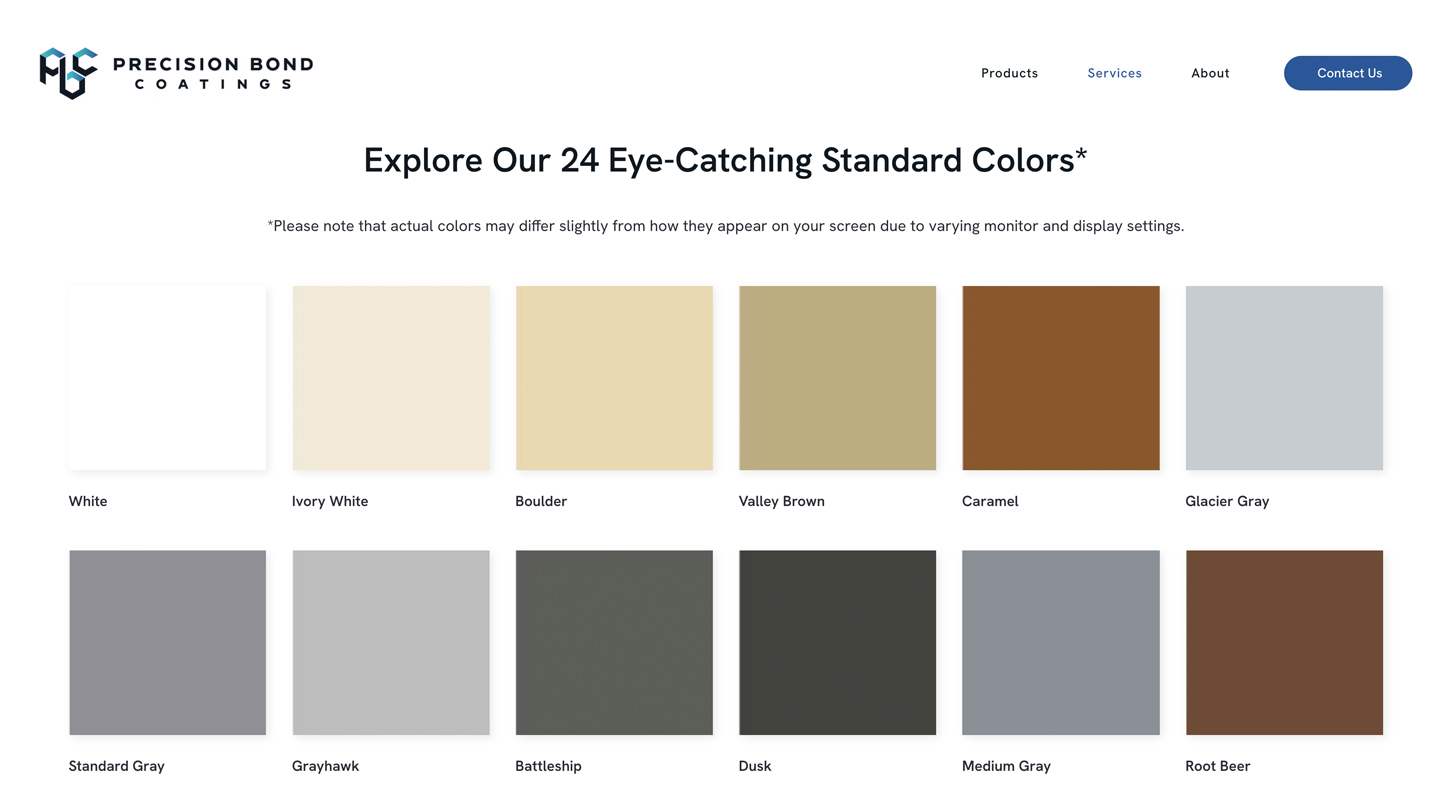Click the Caramel label text
Screen dimensions: 1440x810
pos(990,501)
